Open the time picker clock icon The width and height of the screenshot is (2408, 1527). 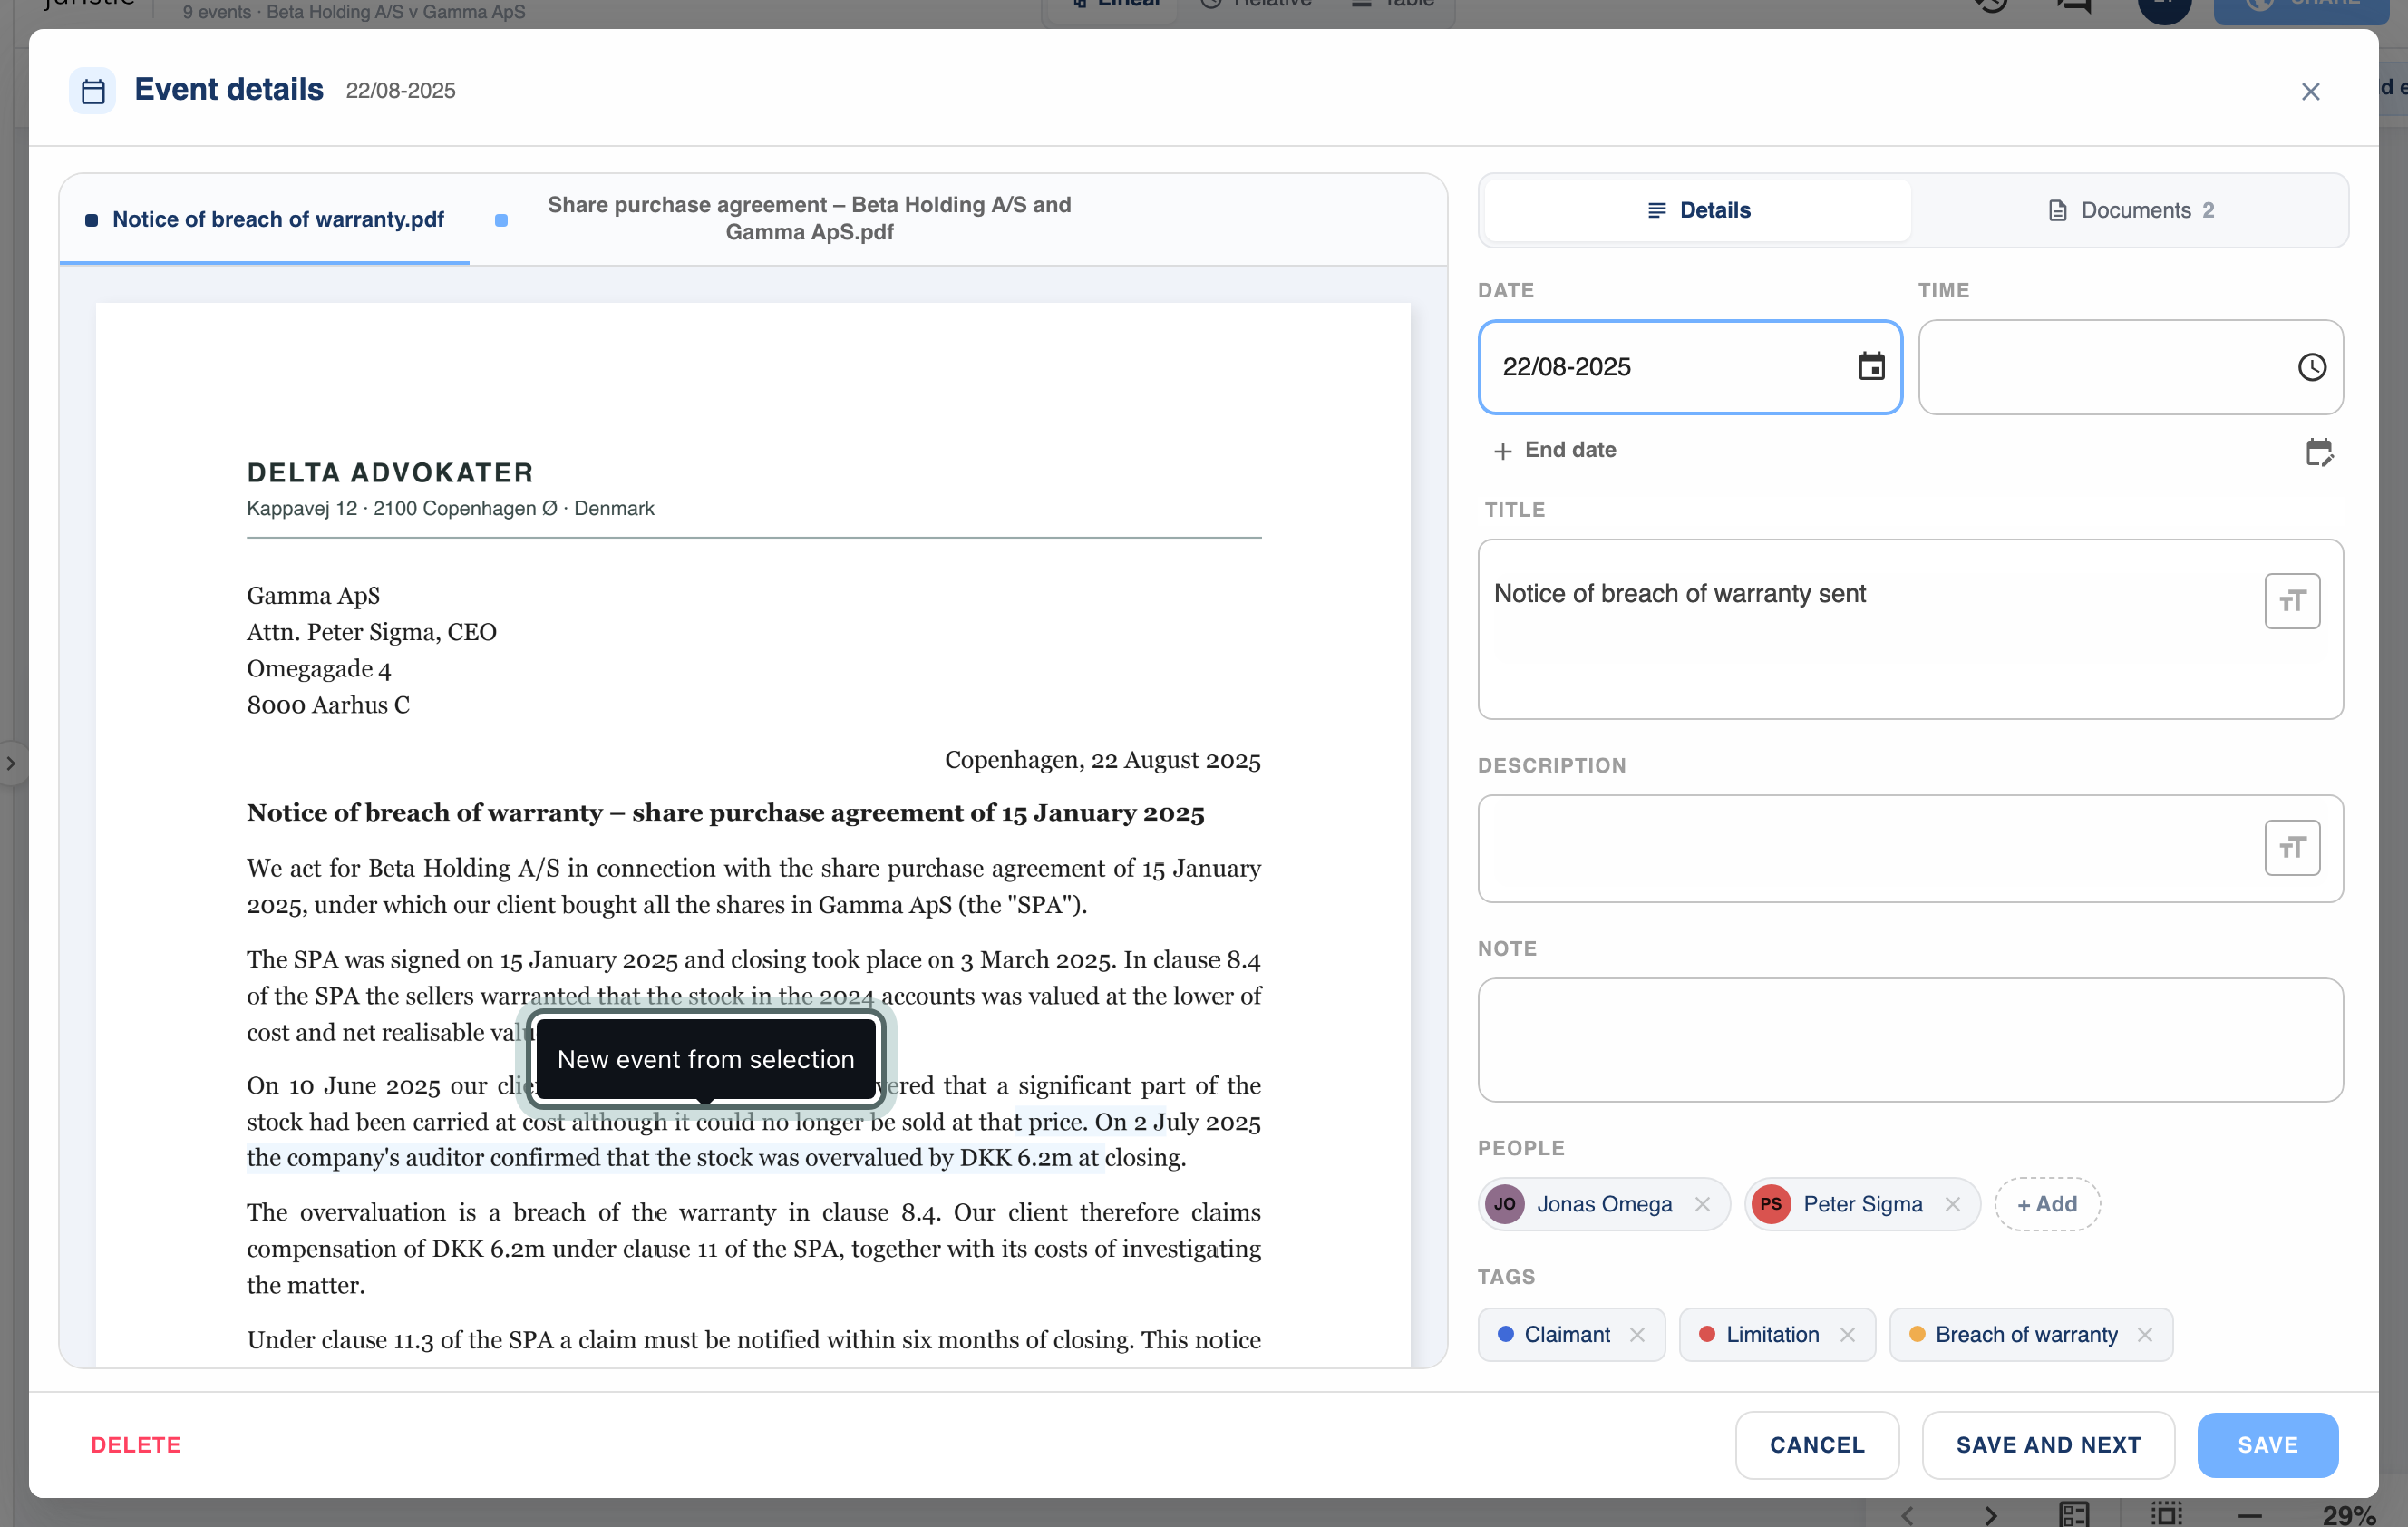(2311, 367)
